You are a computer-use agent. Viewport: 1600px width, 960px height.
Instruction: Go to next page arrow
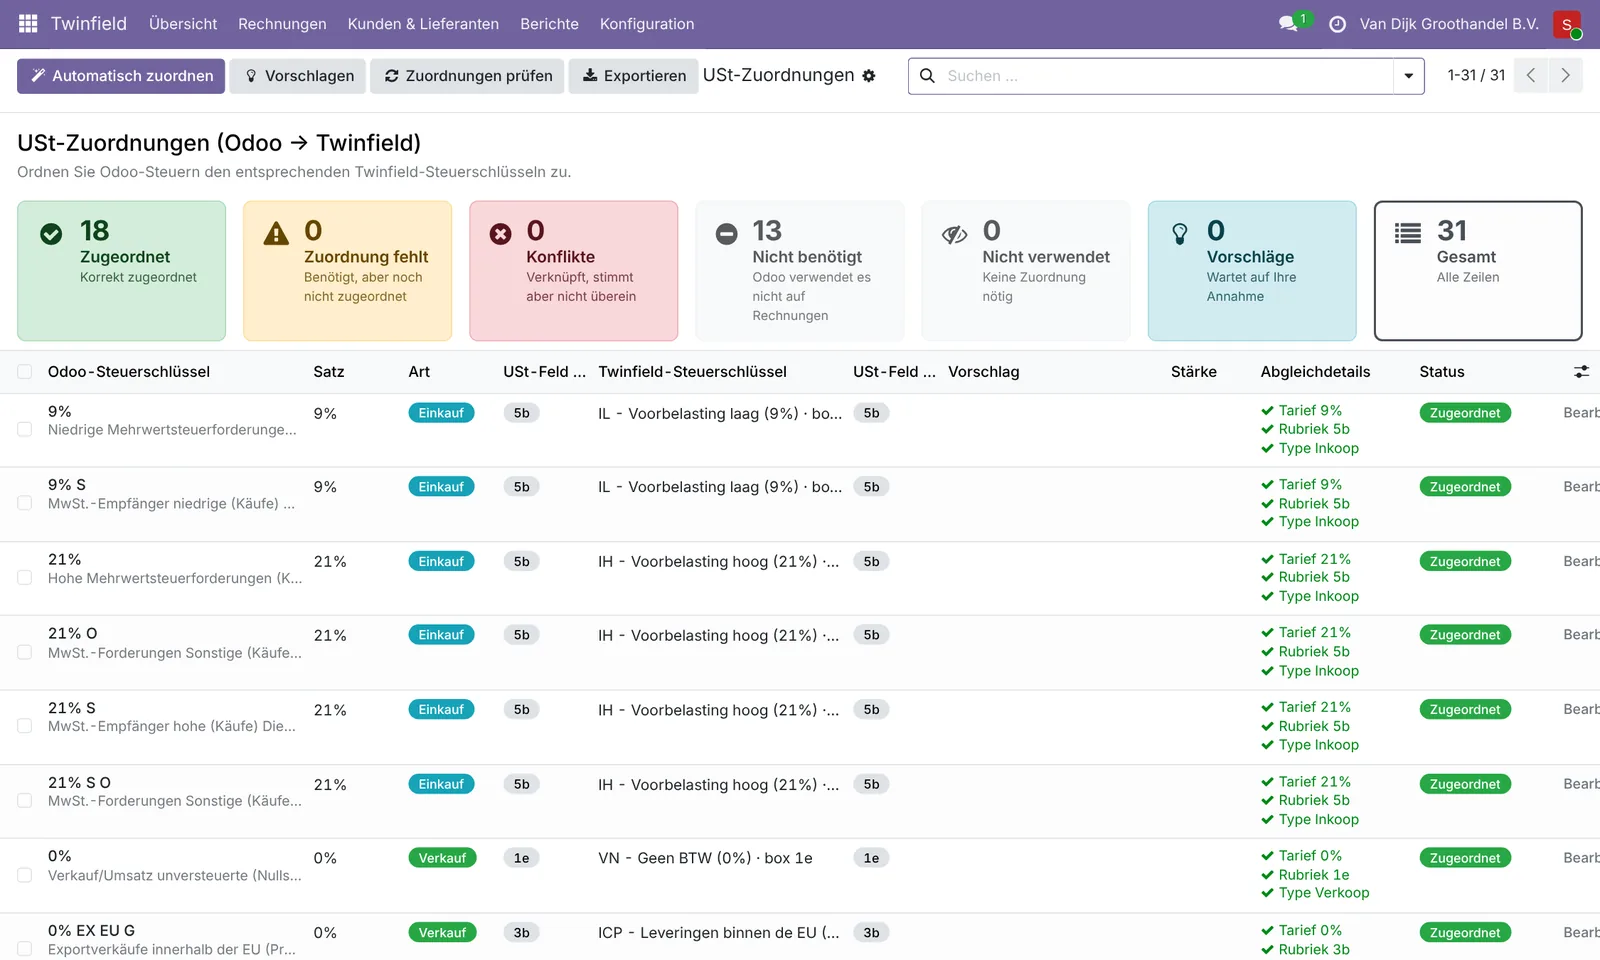(1565, 75)
